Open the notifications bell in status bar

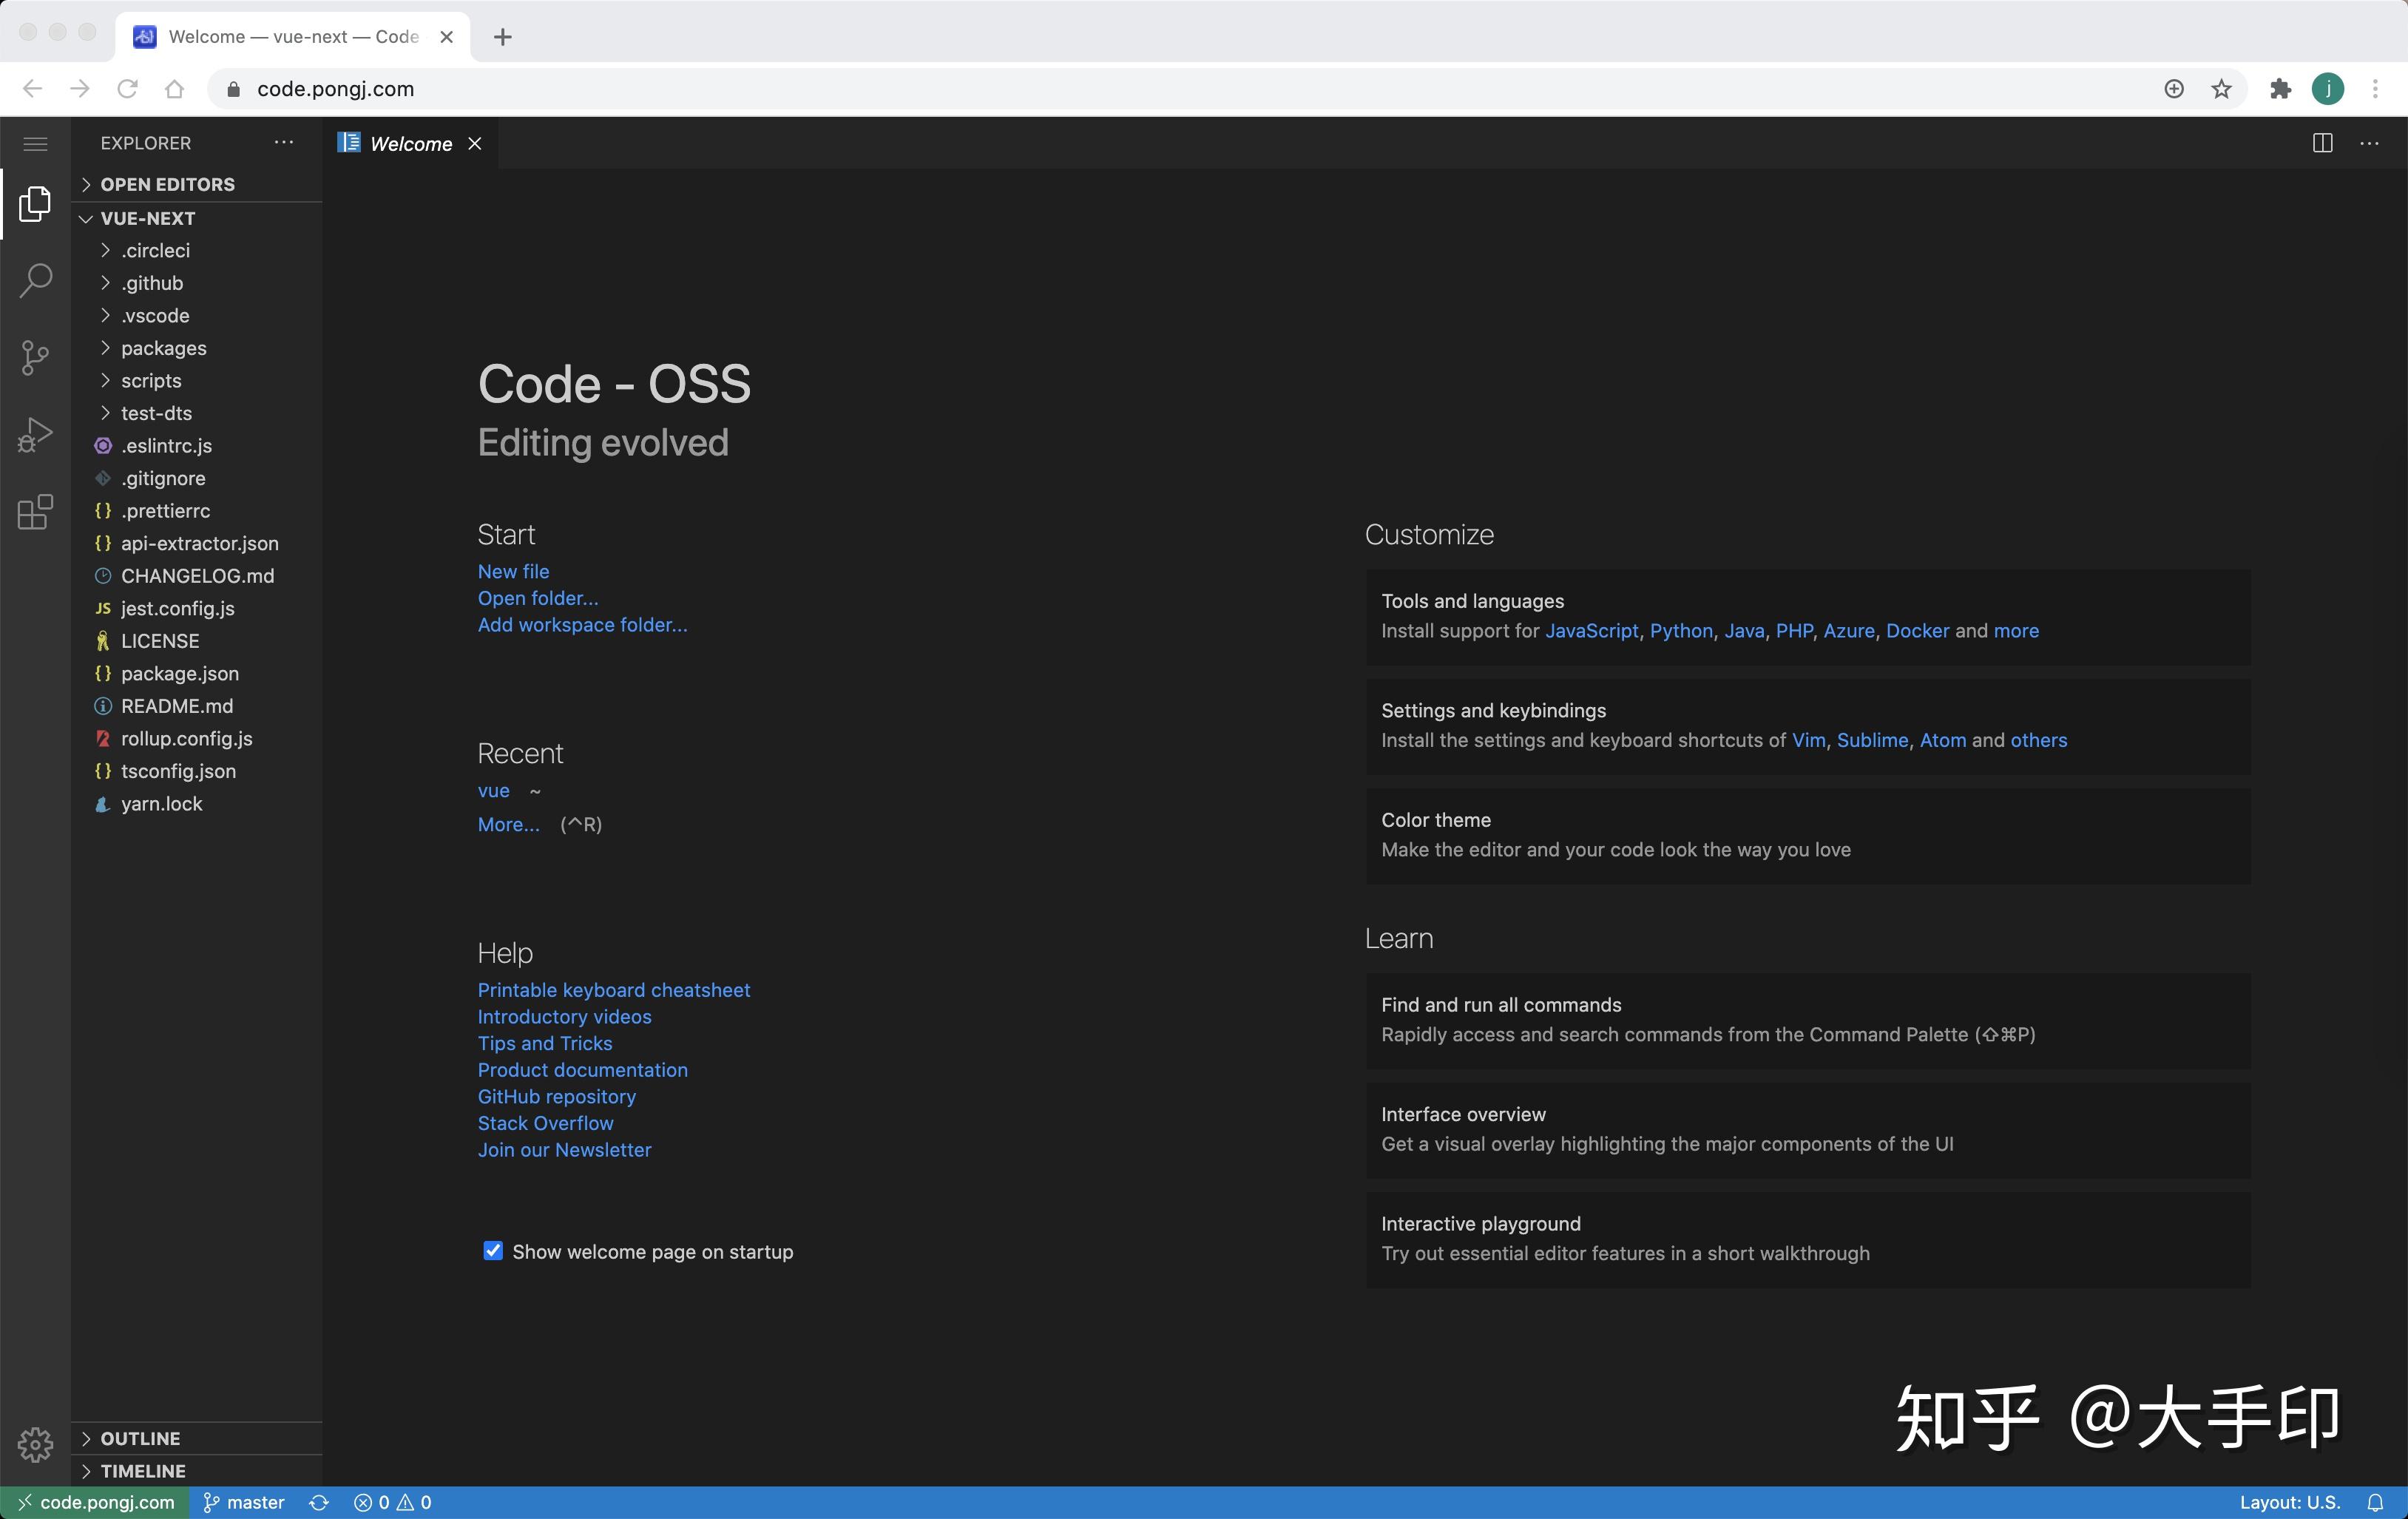point(2375,1502)
